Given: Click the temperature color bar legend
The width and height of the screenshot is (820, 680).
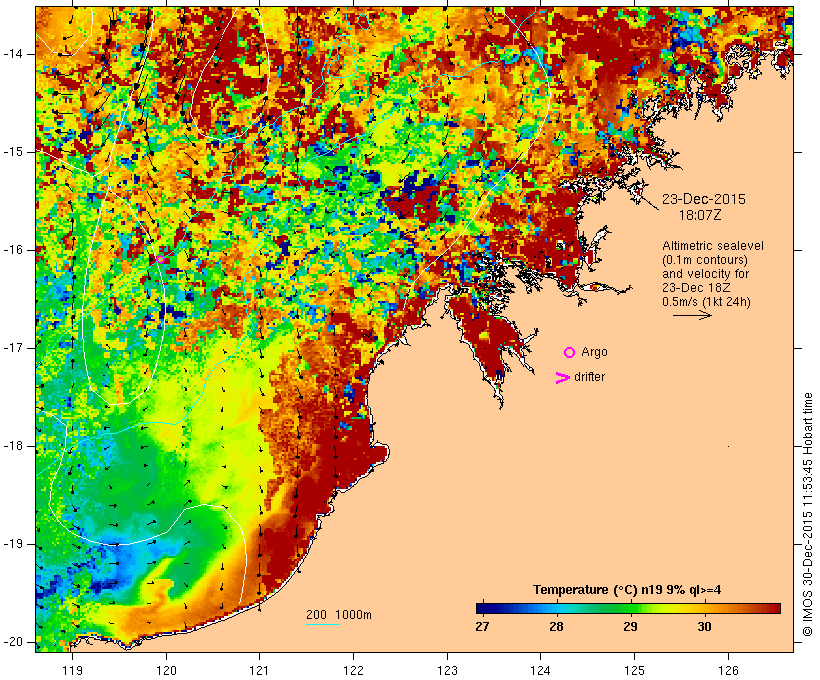Looking at the screenshot, I should pos(628,608).
